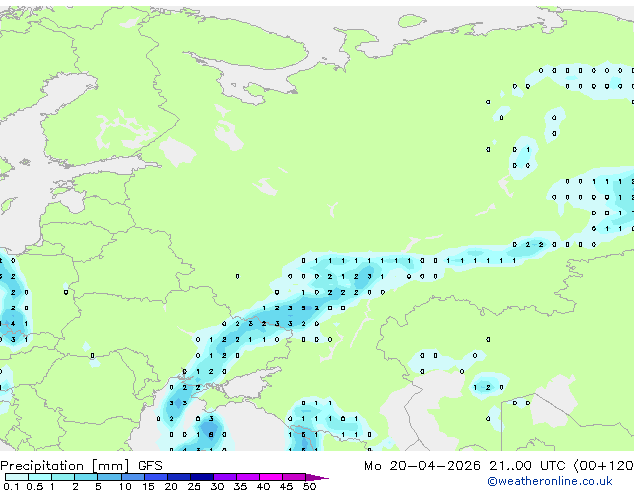
Task: Click the legend label '45'
Action: click(x=286, y=486)
